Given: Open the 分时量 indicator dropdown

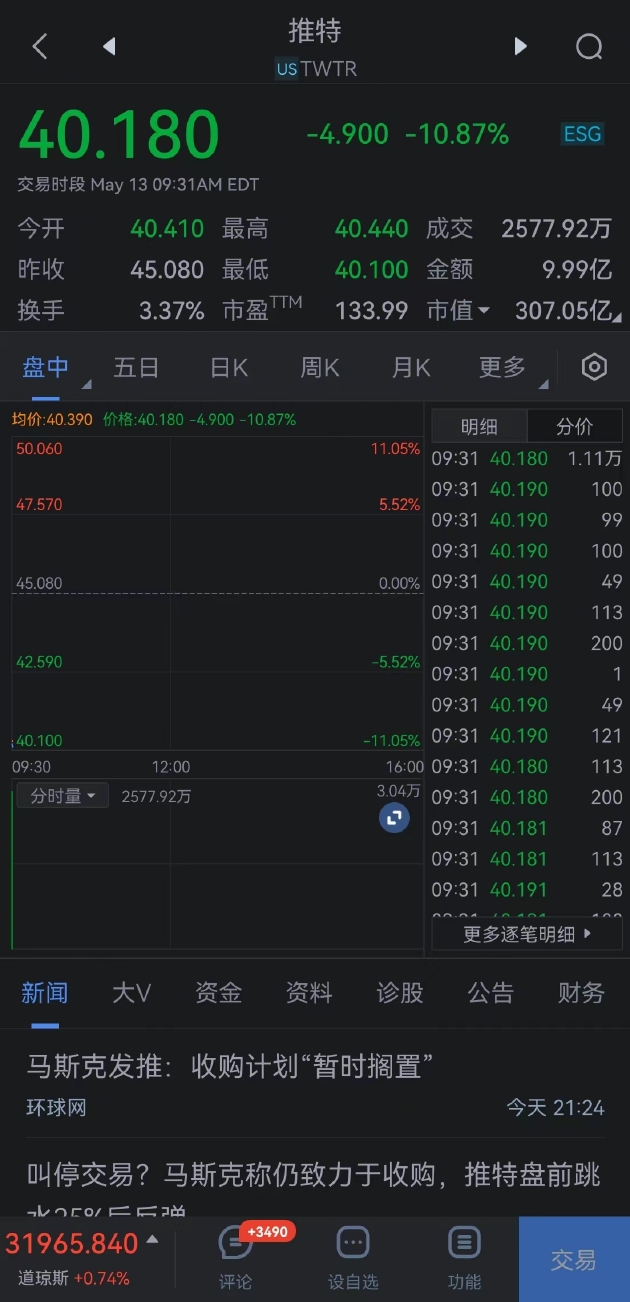Looking at the screenshot, I should pos(62,796).
